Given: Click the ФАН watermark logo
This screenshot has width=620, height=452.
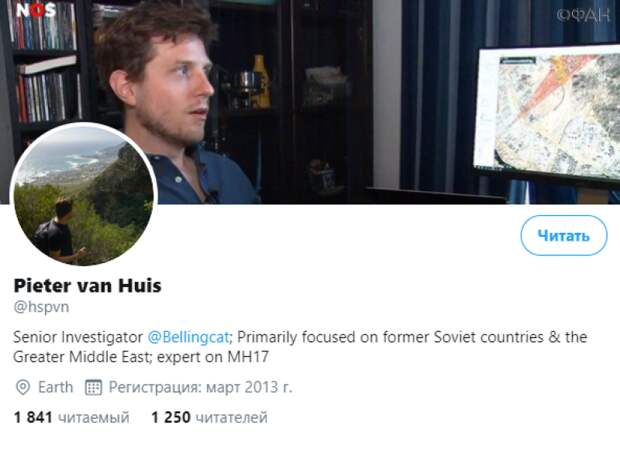Looking at the screenshot, I should (584, 15).
